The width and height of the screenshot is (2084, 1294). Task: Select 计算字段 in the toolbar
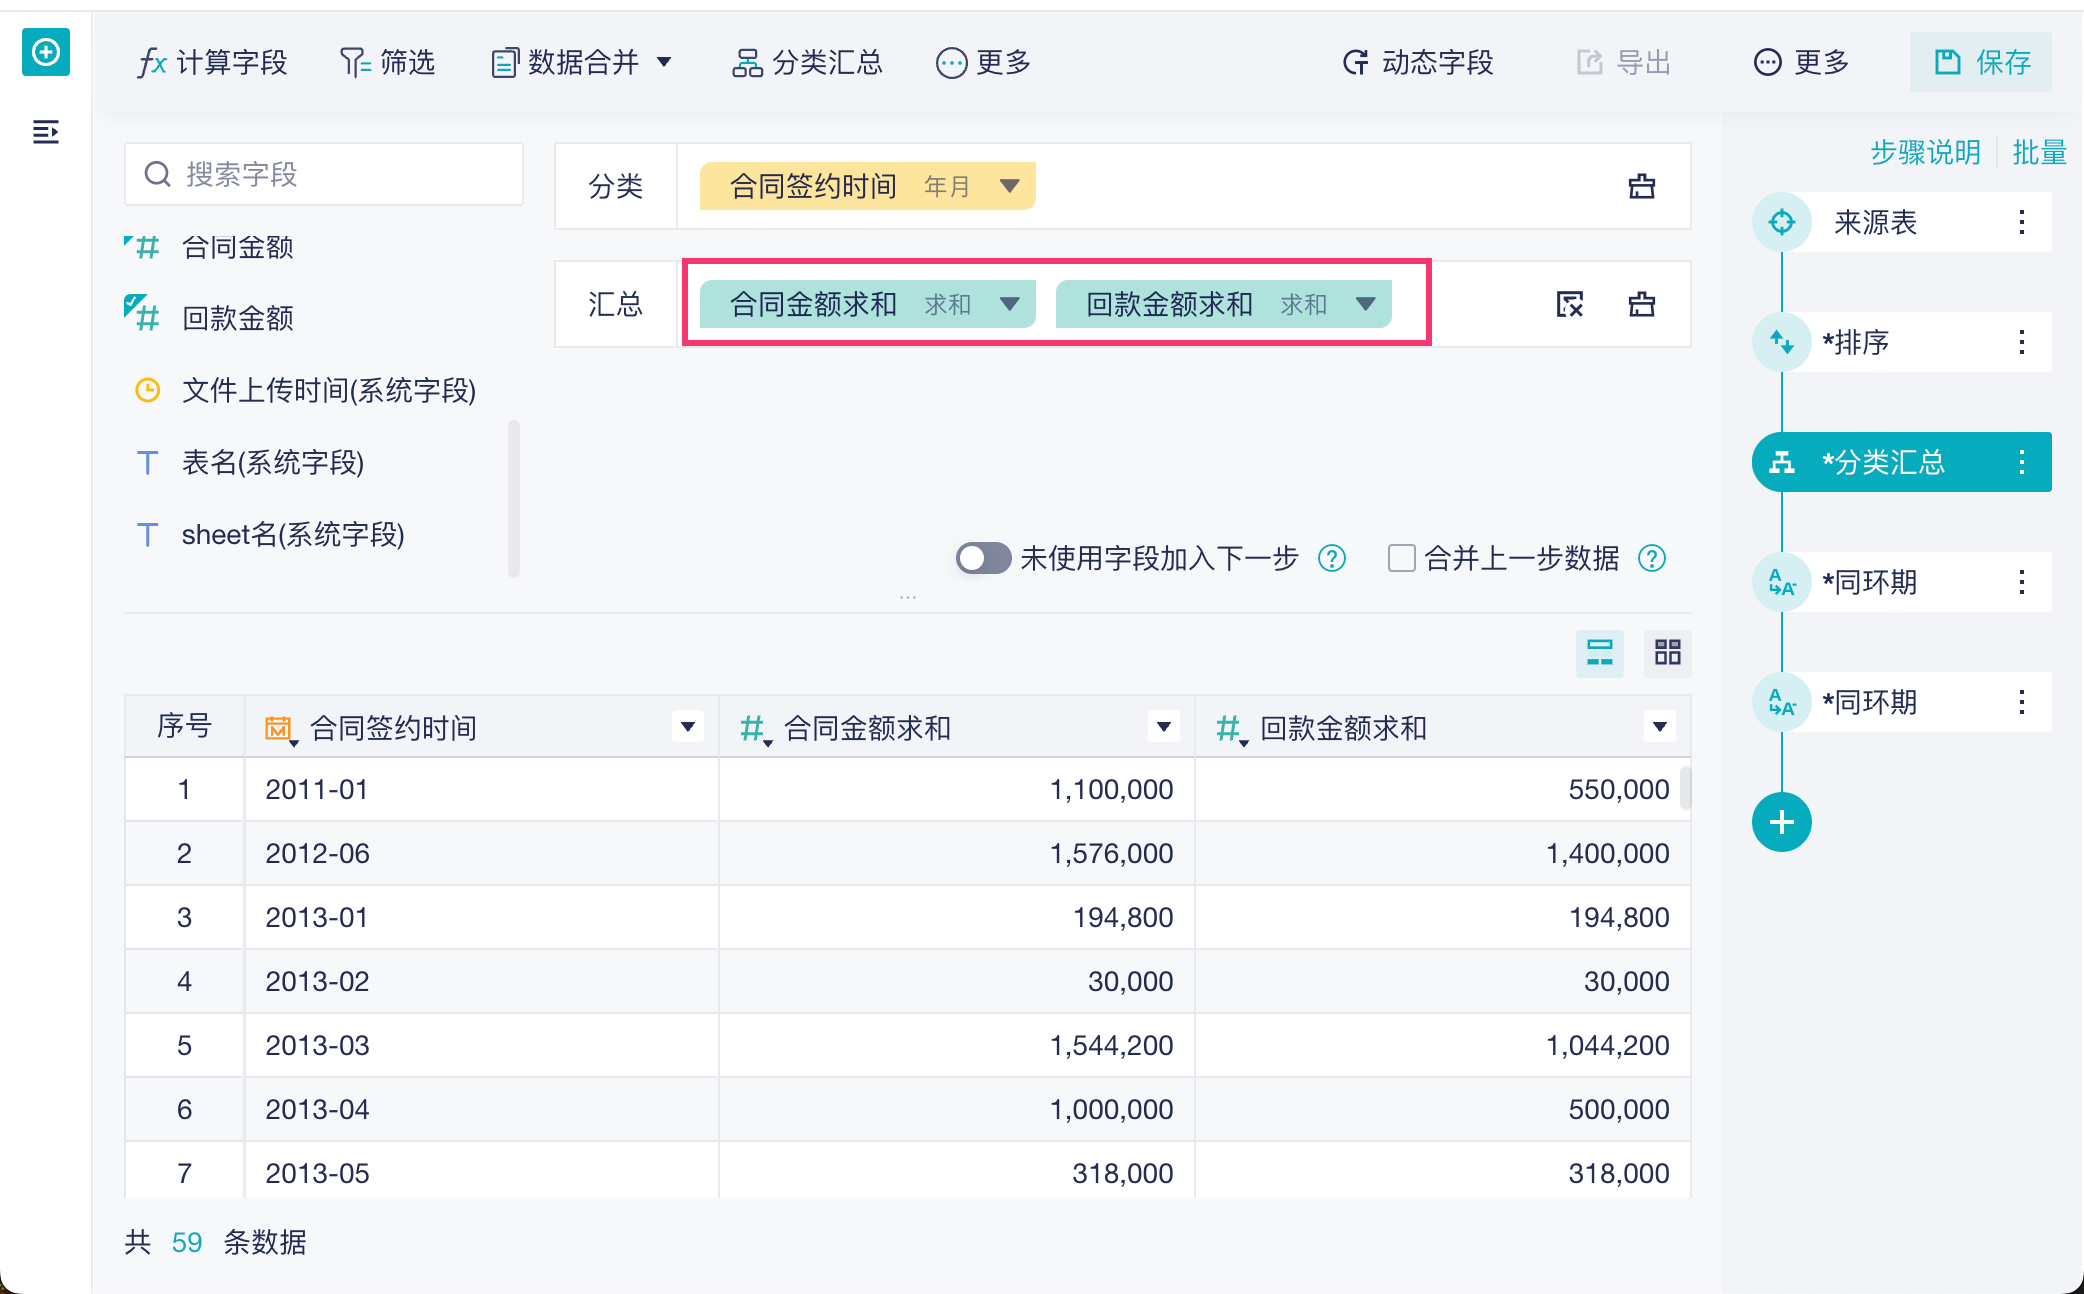(213, 63)
